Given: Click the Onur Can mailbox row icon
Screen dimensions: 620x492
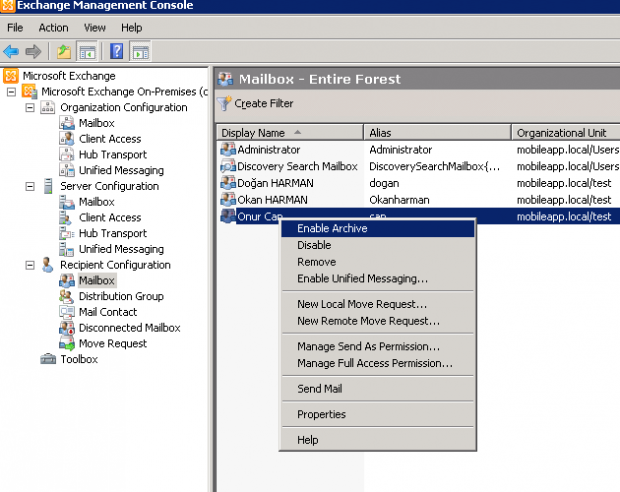Looking at the screenshot, I should pos(228,216).
